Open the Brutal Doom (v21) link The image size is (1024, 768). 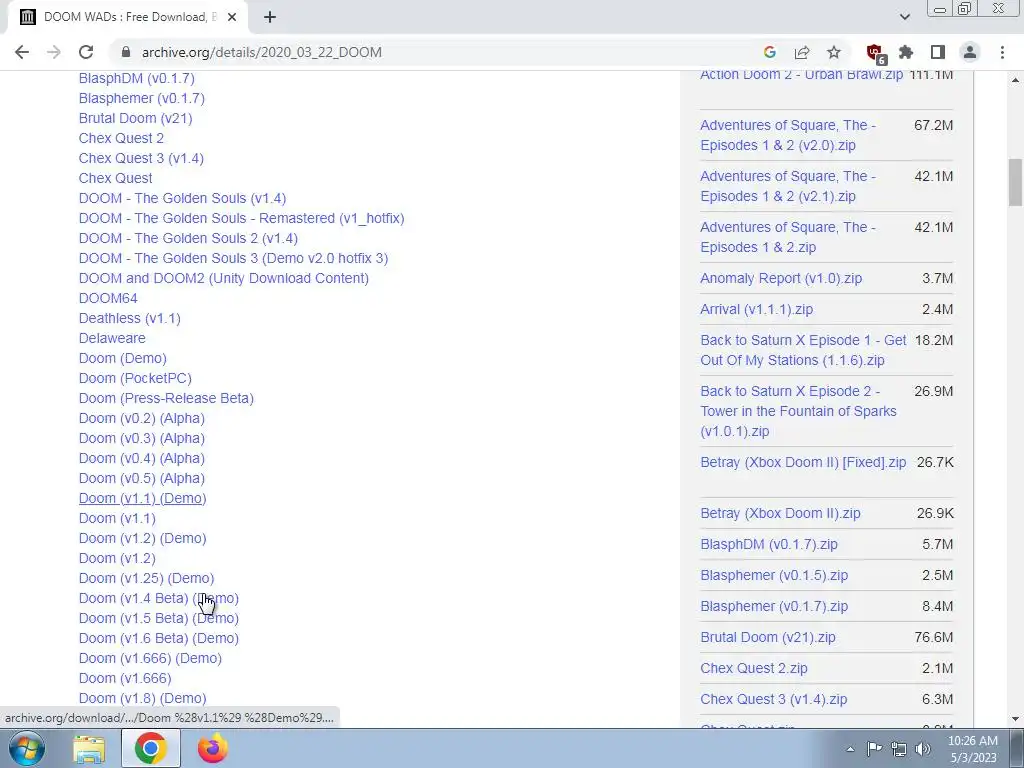135,118
